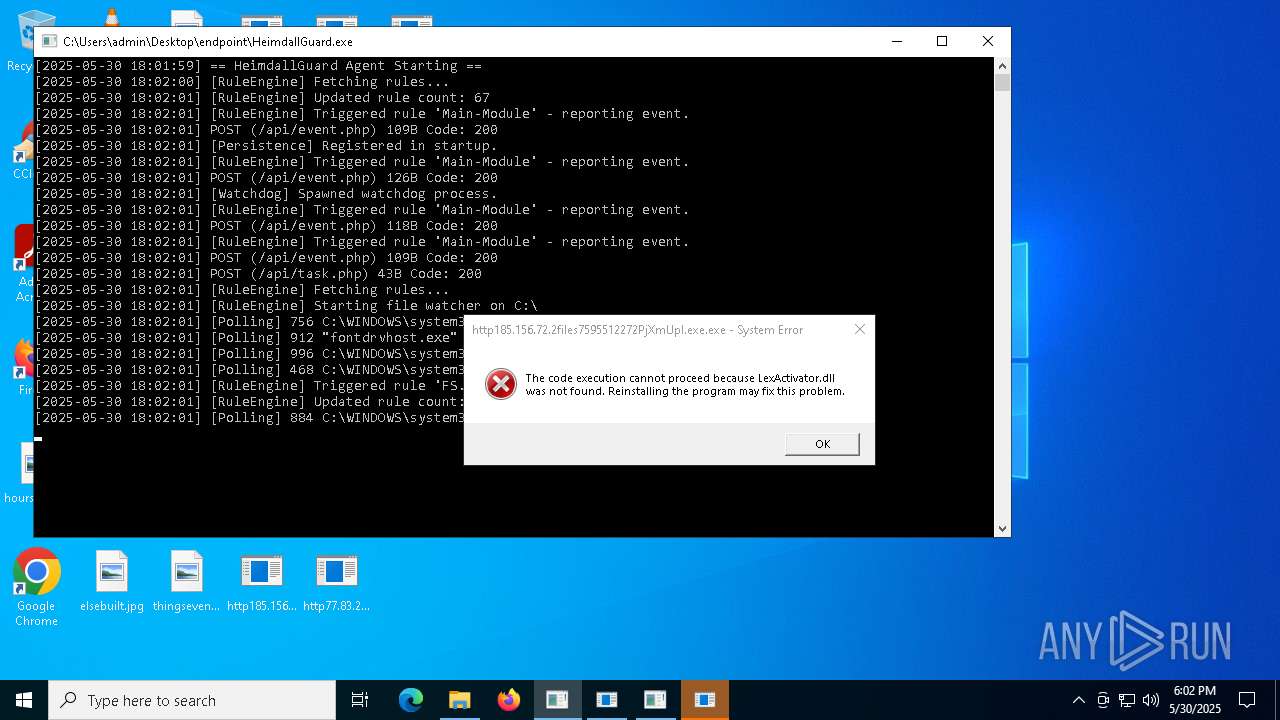Click the red error icon in dialog

coord(501,384)
